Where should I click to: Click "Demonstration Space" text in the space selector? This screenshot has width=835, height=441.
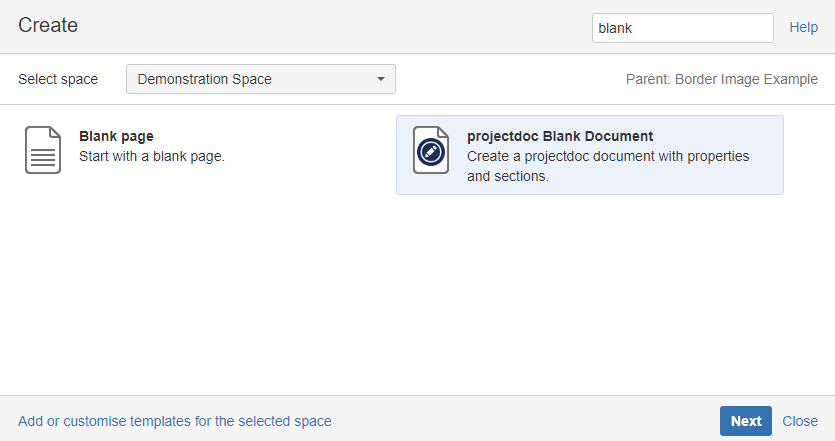point(204,79)
